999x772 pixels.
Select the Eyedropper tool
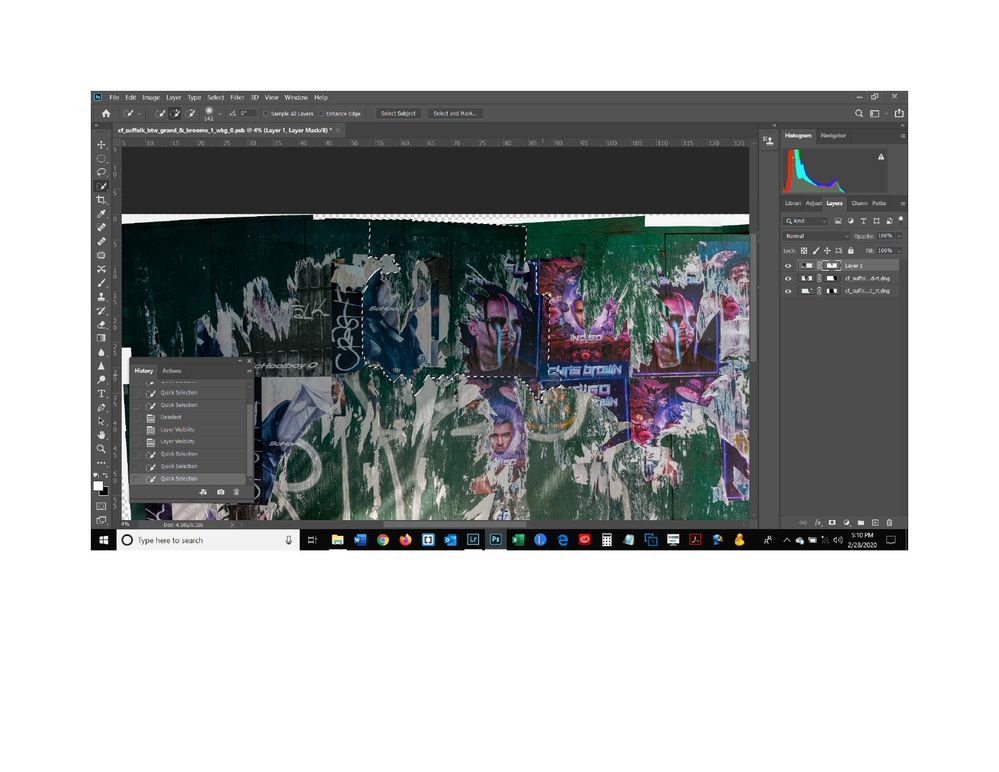point(101,214)
